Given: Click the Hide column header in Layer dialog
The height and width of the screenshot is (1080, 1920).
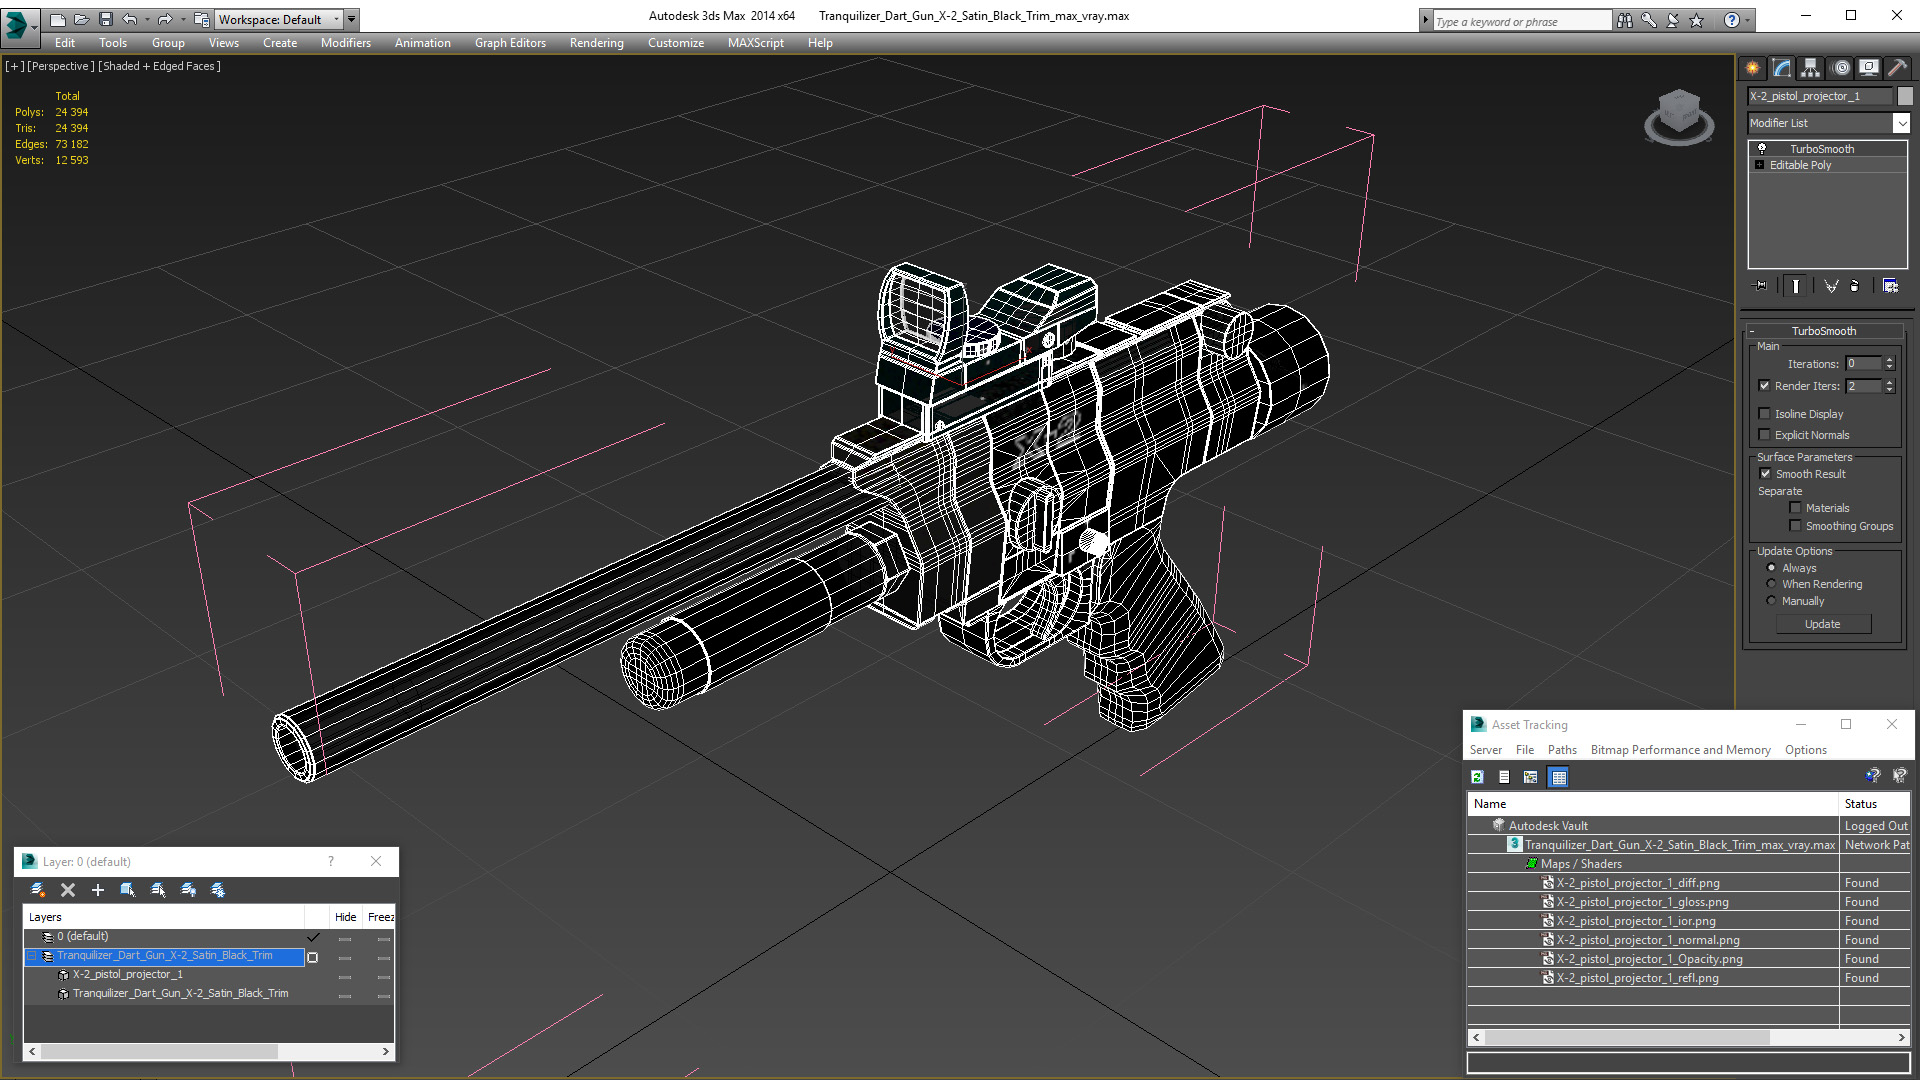Looking at the screenshot, I should pyautogui.click(x=346, y=917).
